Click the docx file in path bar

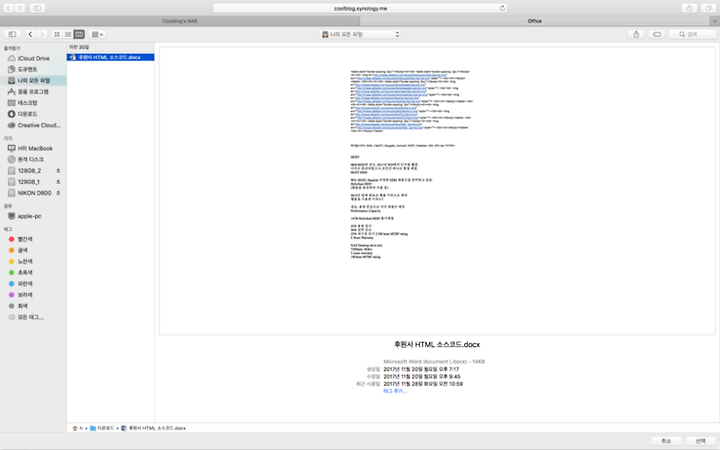click(153, 428)
